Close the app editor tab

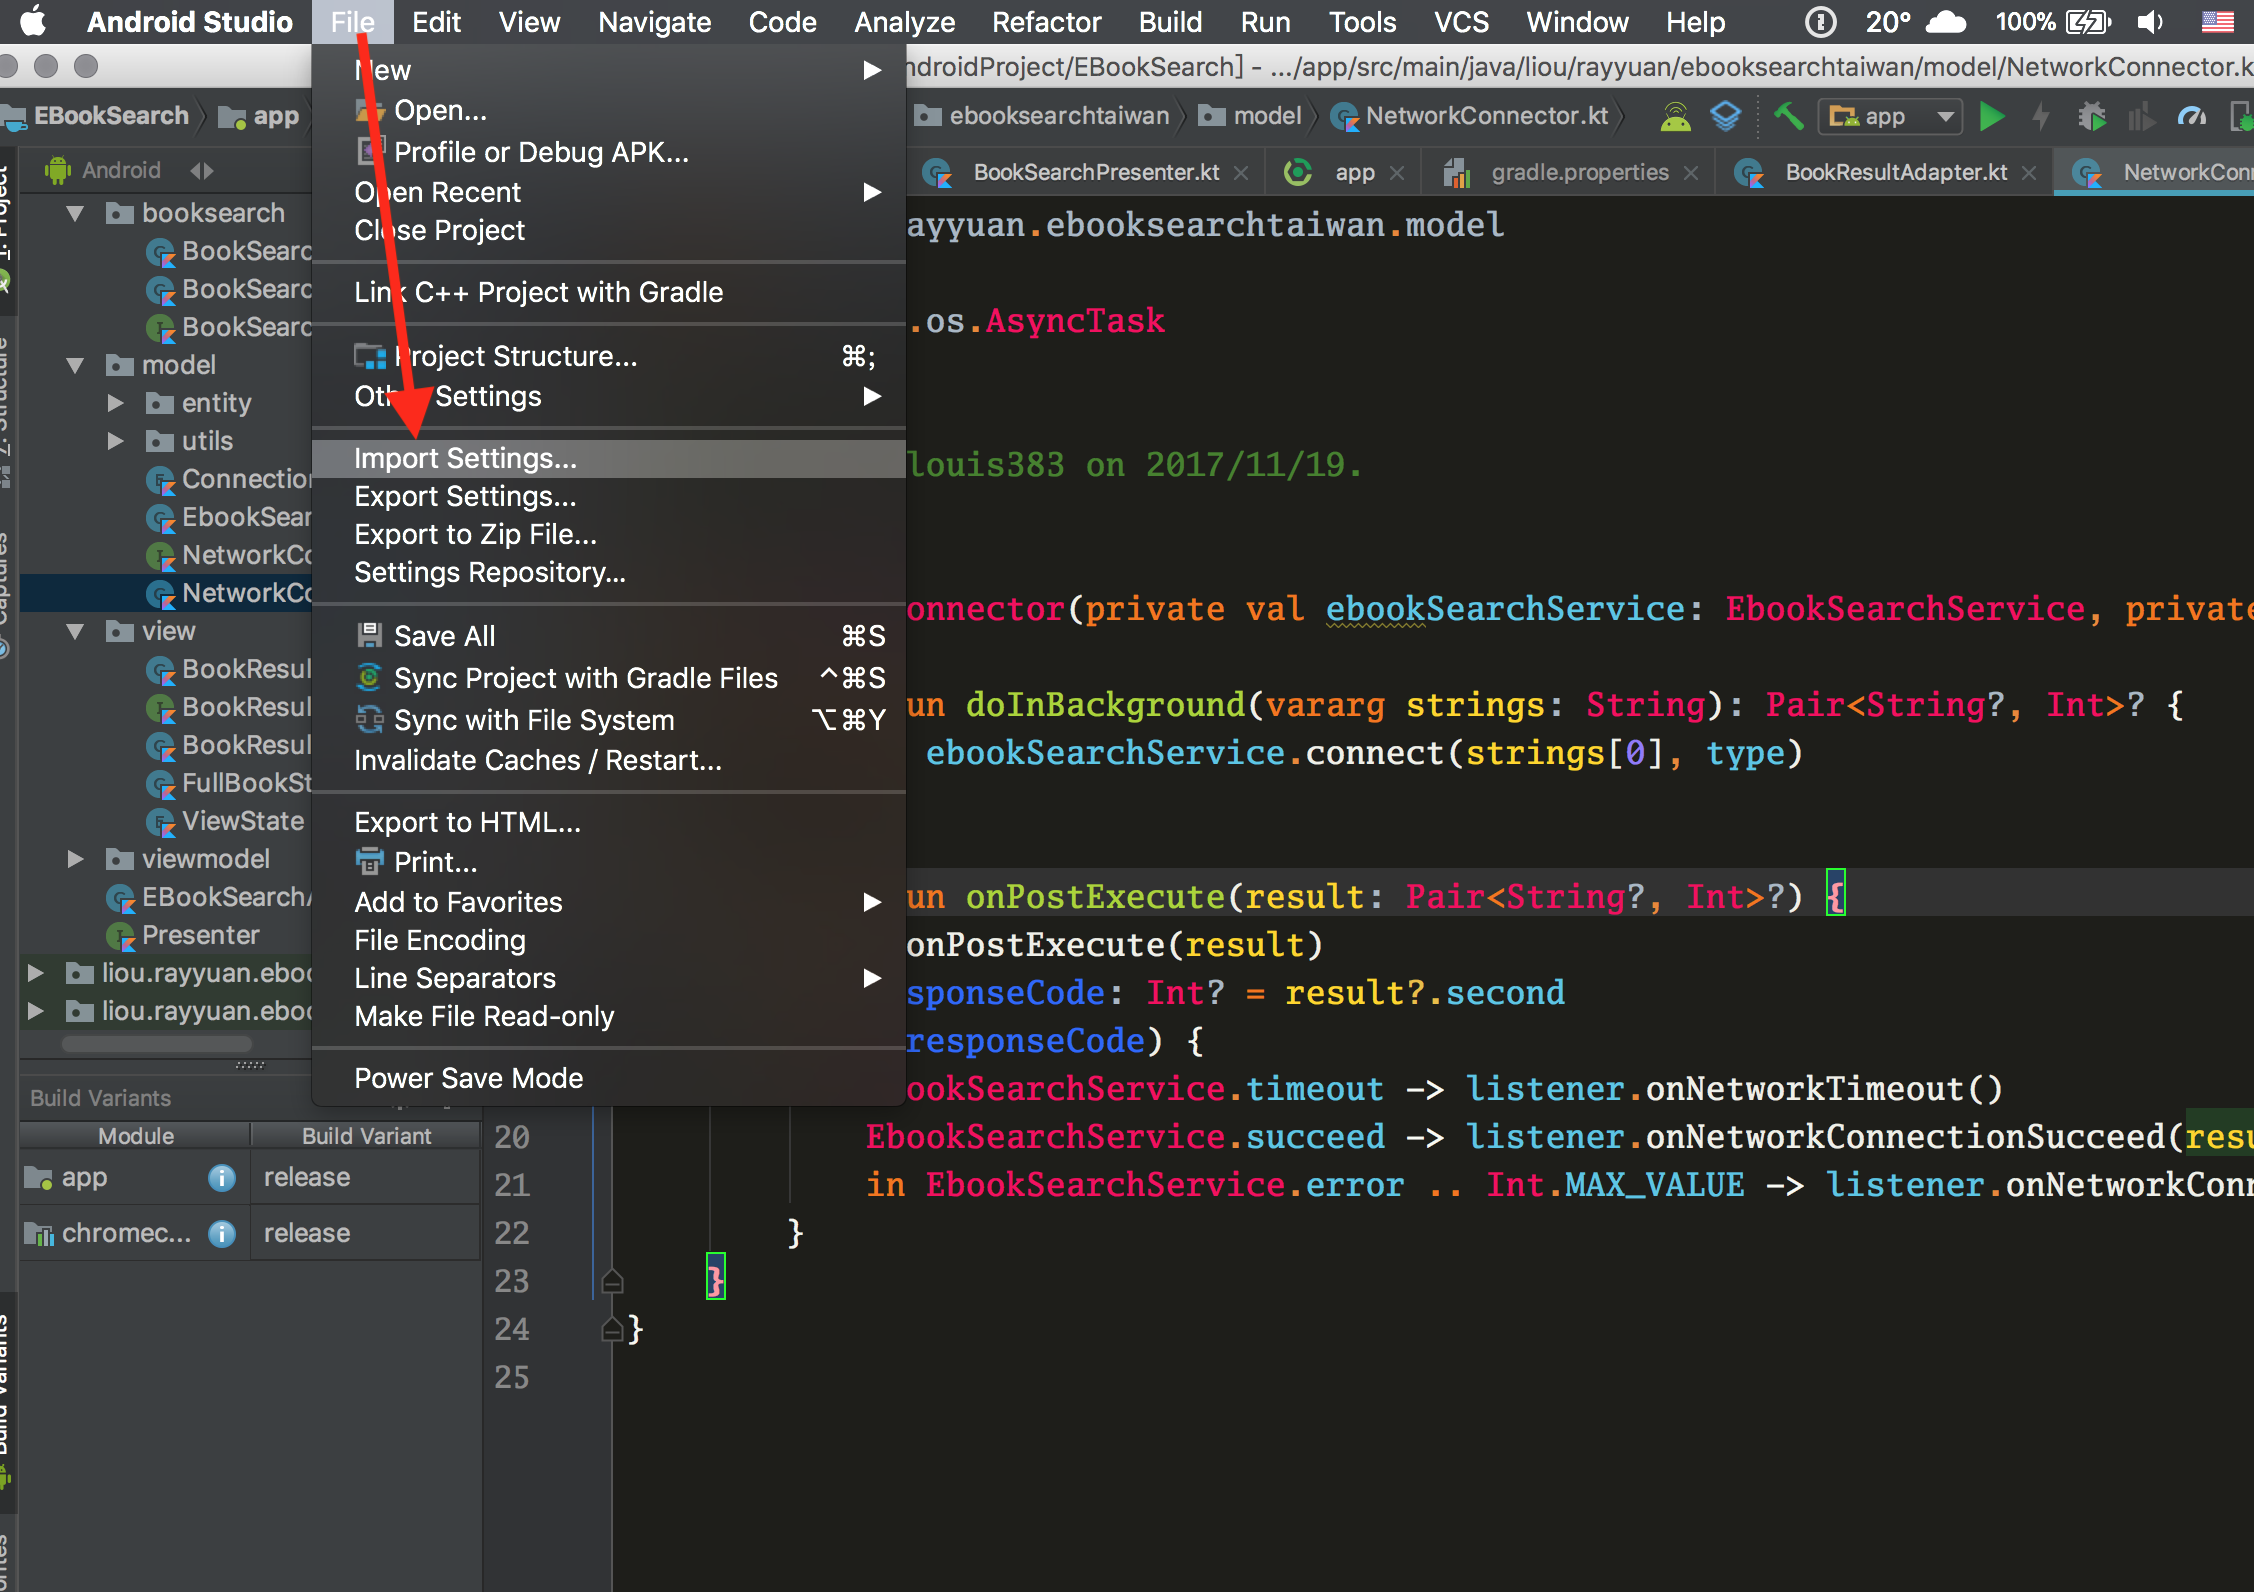click(x=1397, y=173)
